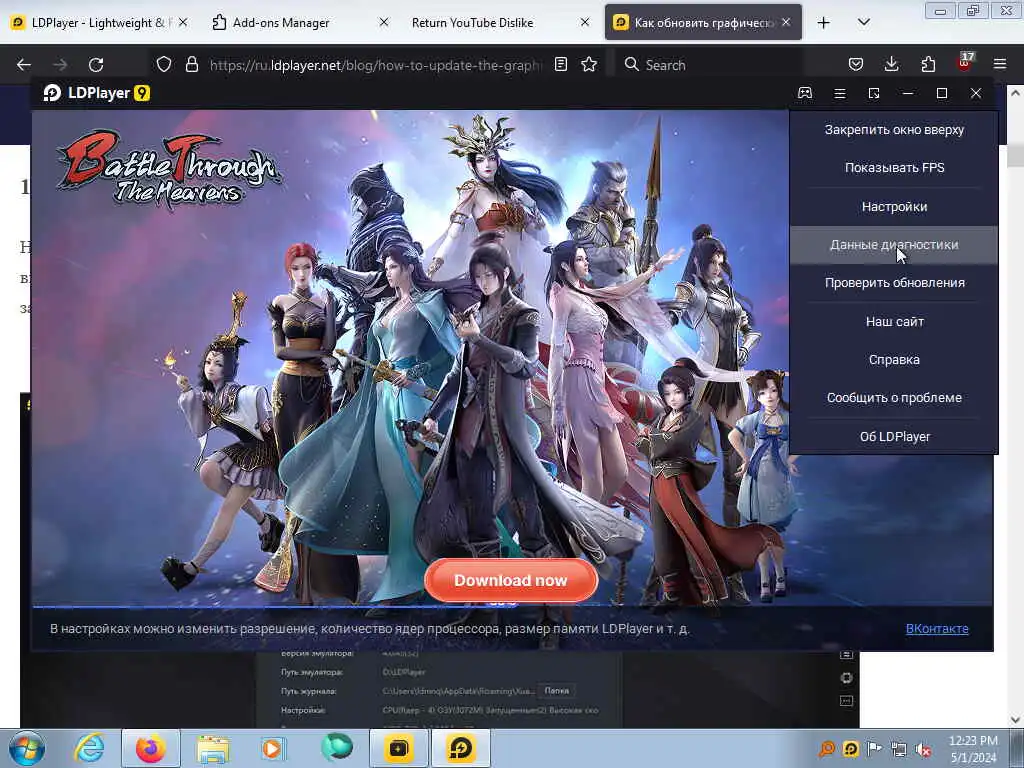Click the muted volume tray icon
This screenshot has height=768, width=1024.
point(923,750)
